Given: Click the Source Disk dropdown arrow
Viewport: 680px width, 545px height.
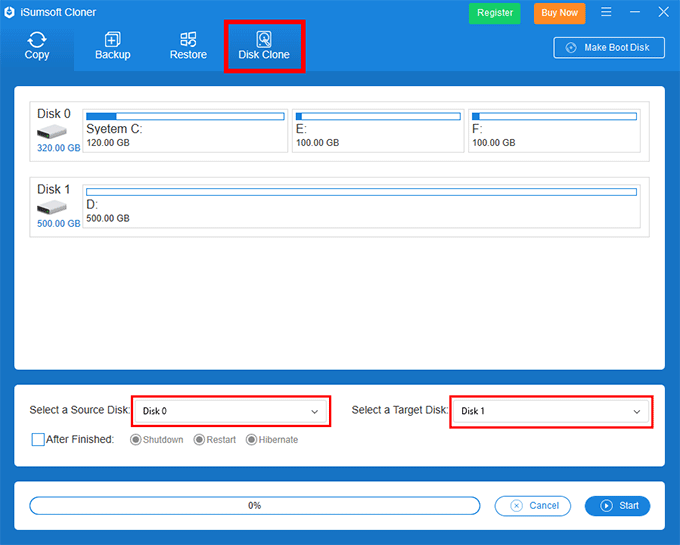Looking at the screenshot, I should [314, 411].
